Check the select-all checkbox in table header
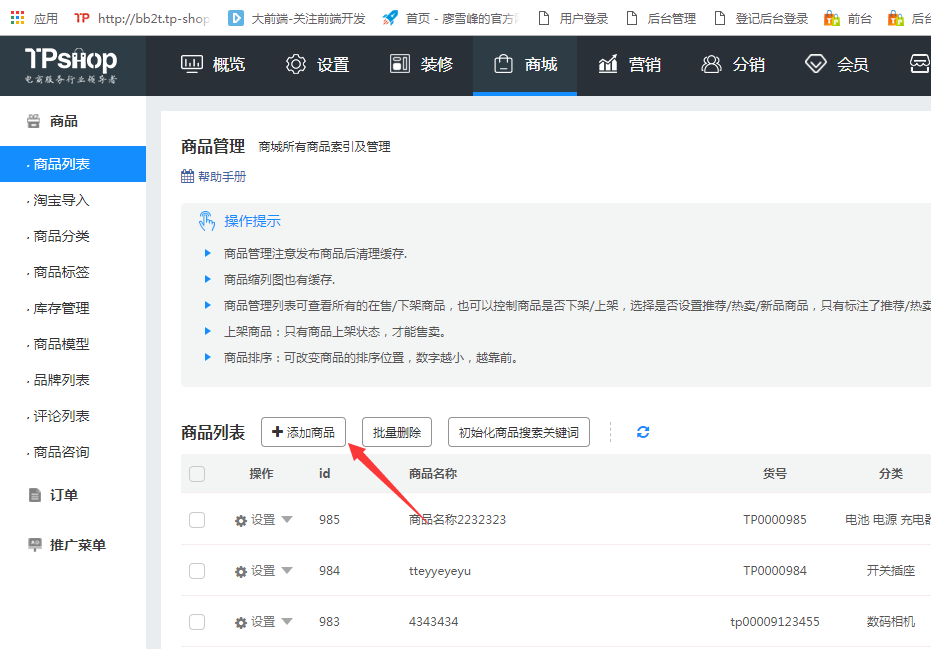Viewport: 931px width, 649px height. (196, 474)
